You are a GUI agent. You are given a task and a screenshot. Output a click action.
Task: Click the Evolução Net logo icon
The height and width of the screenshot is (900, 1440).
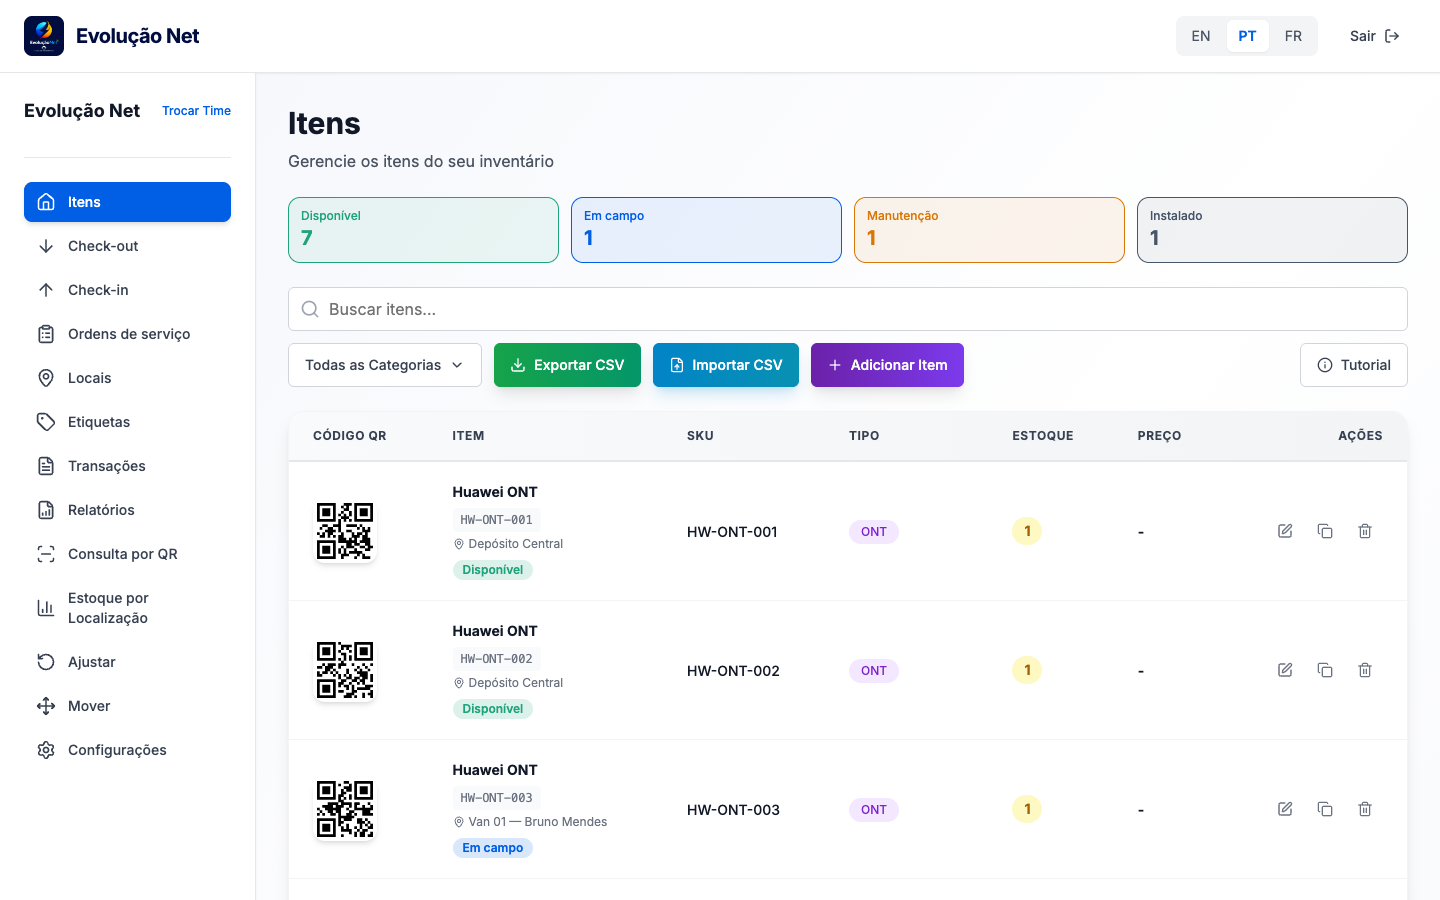point(44,36)
